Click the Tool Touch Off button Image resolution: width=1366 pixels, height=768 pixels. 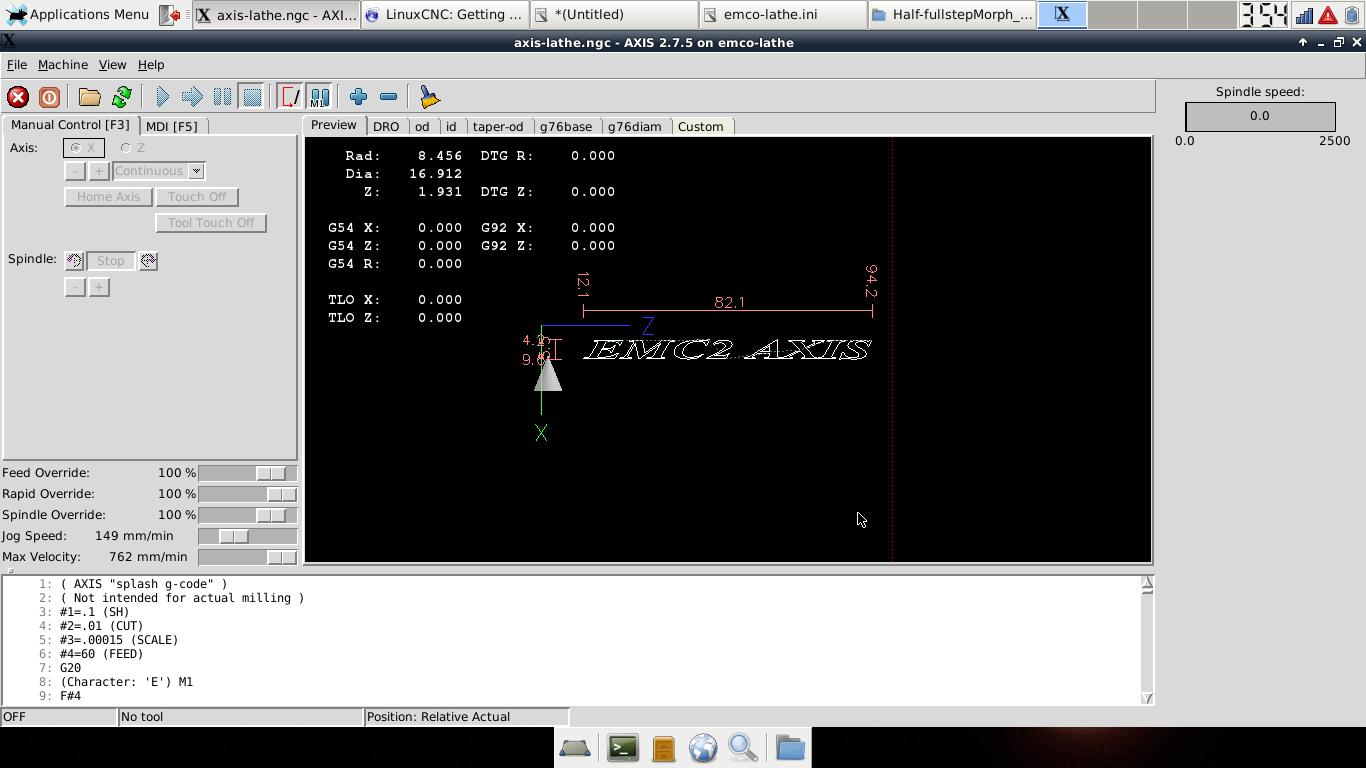211,223
